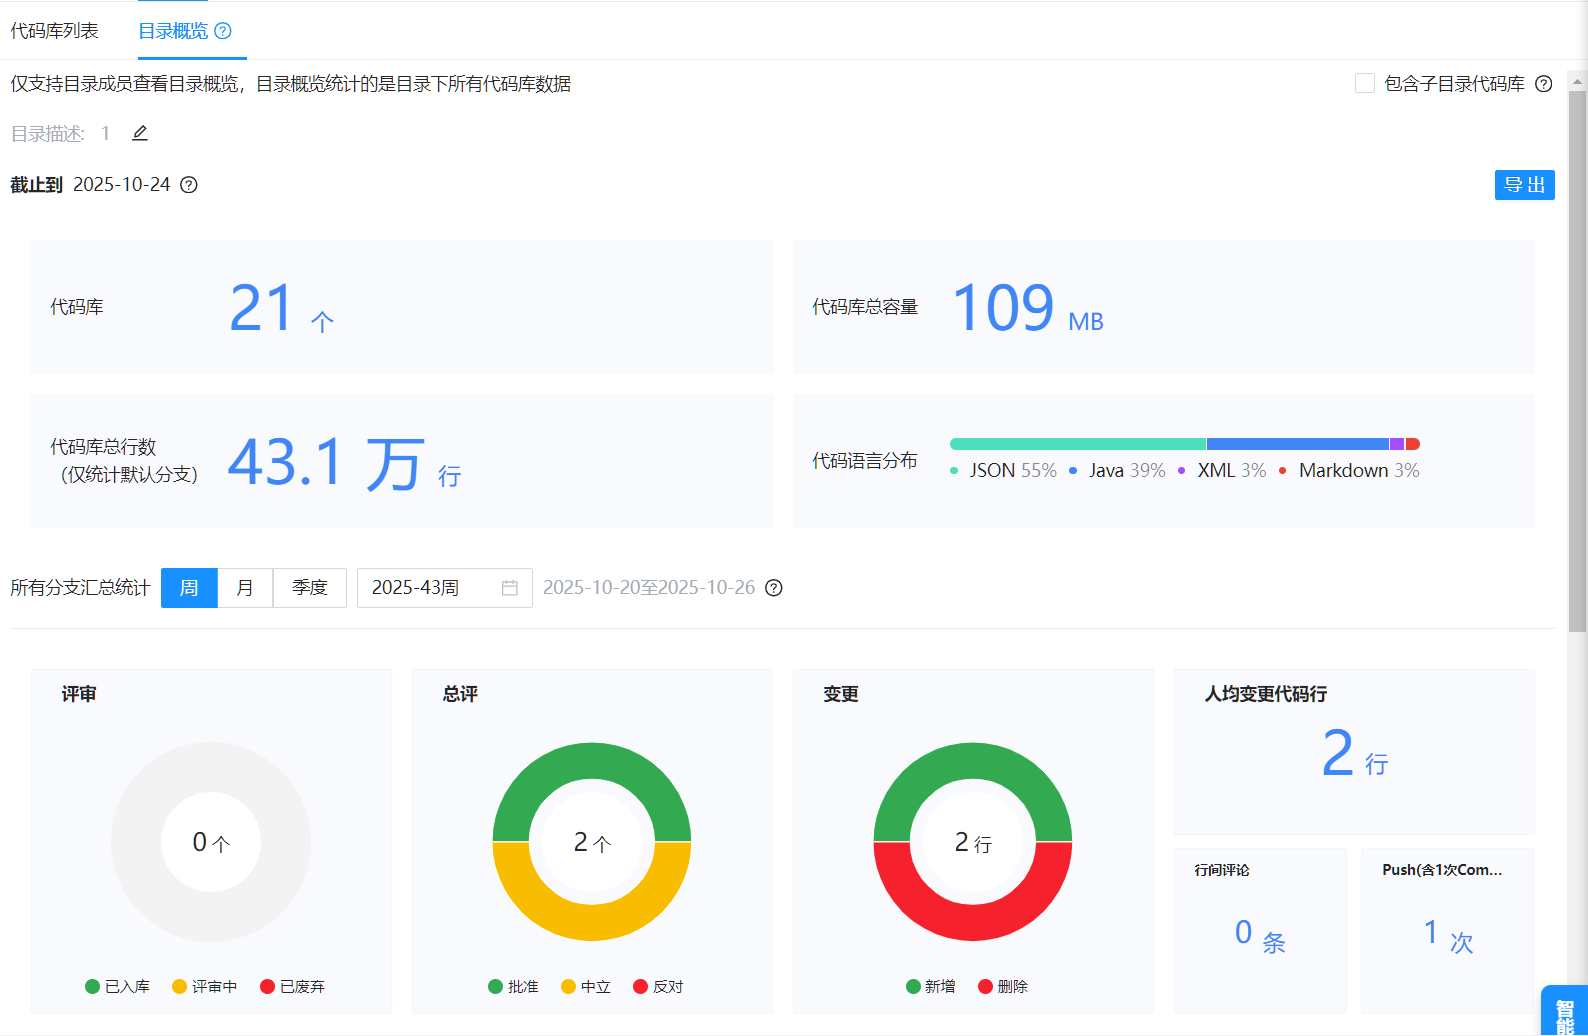Select the 周 period option
The height and width of the screenshot is (1036, 1588).
click(189, 588)
